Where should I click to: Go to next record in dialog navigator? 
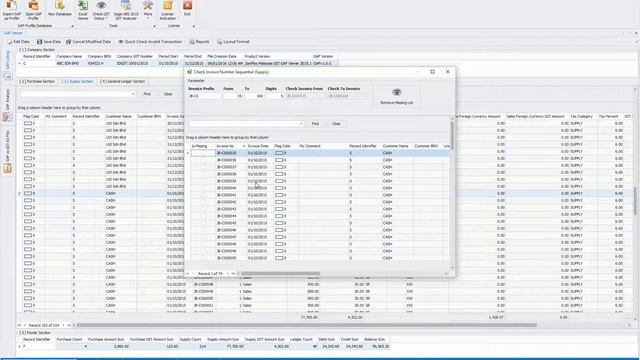(x=227, y=274)
